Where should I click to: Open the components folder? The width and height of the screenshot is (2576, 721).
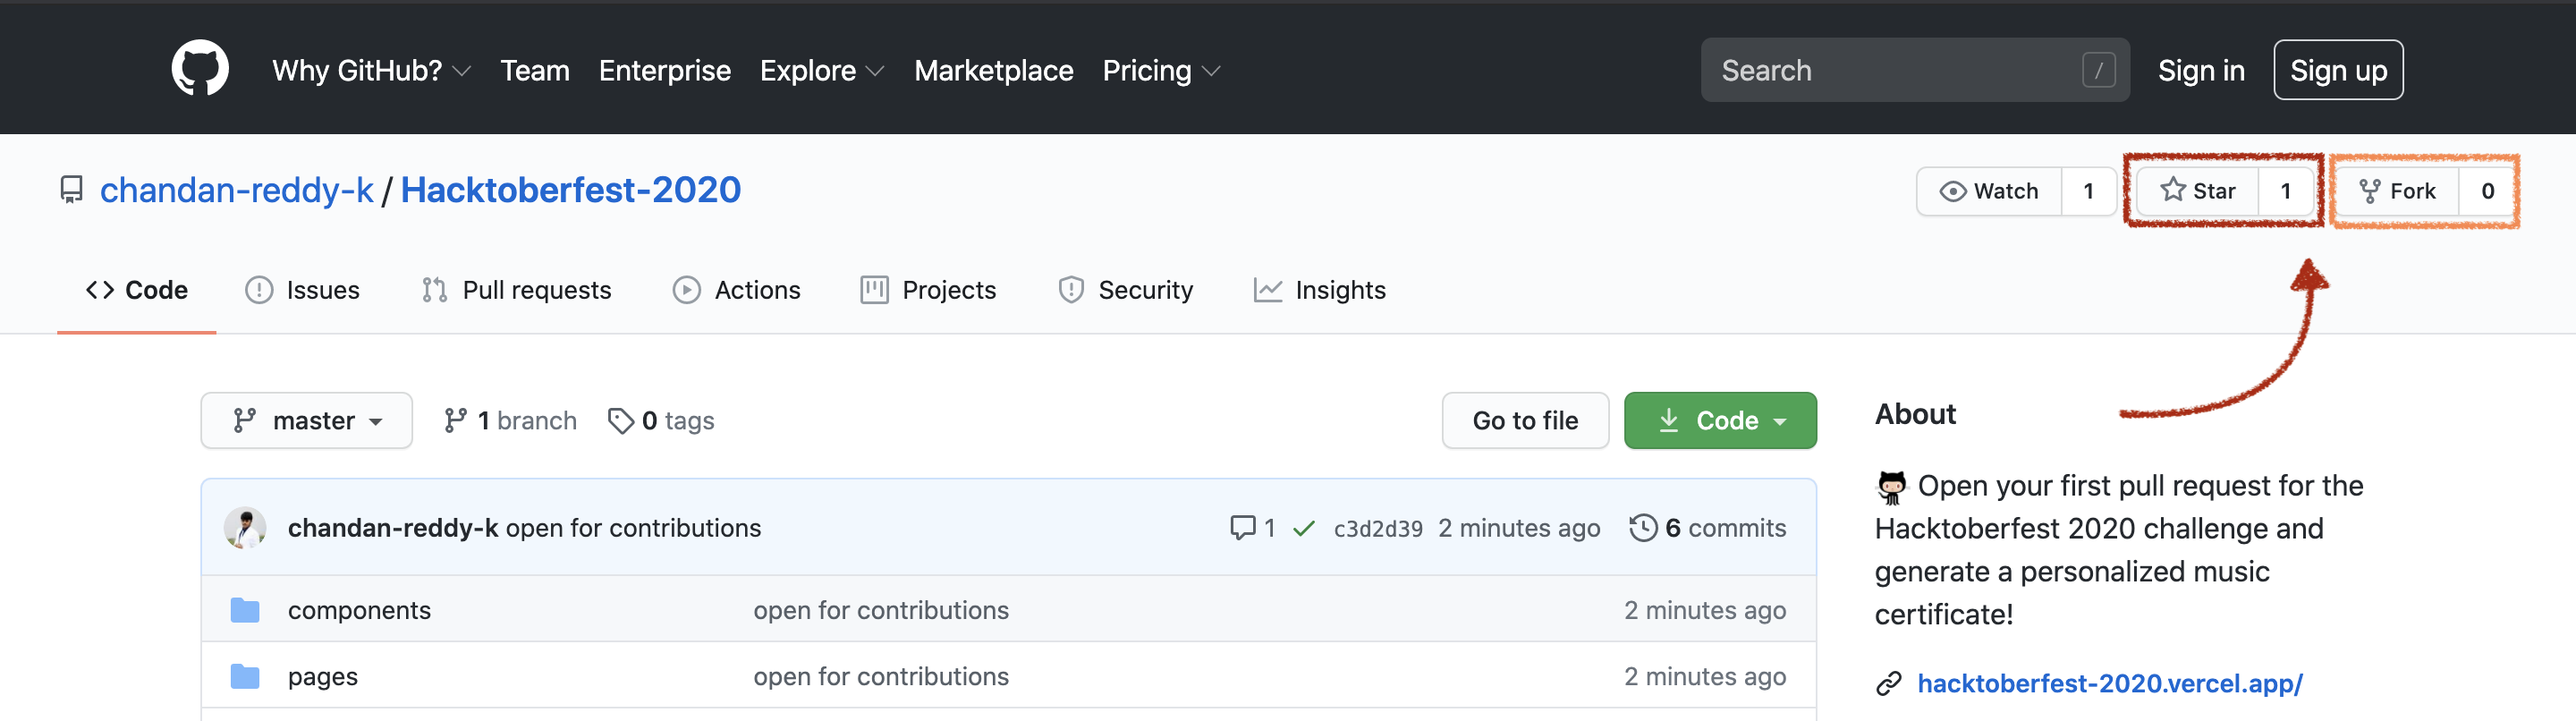point(359,610)
